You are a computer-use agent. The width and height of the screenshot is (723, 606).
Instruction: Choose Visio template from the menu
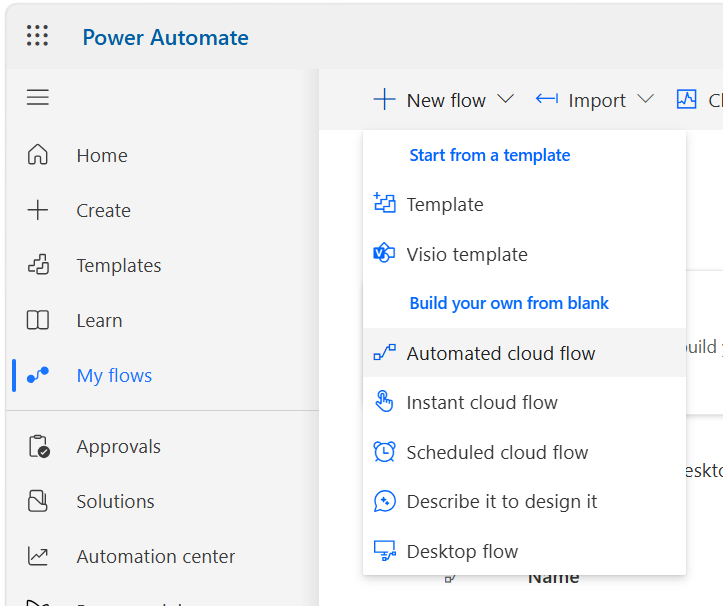[524, 254]
